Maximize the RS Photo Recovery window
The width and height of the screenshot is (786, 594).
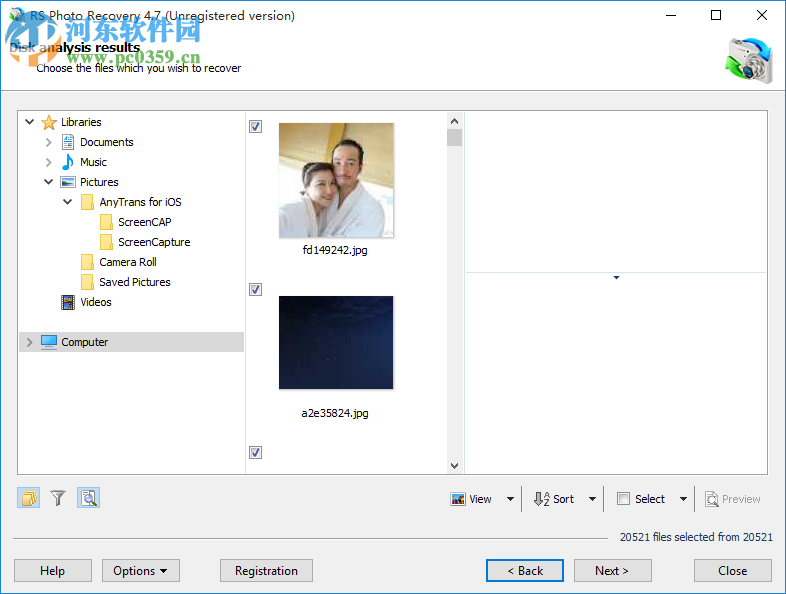pyautogui.click(x=716, y=16)
